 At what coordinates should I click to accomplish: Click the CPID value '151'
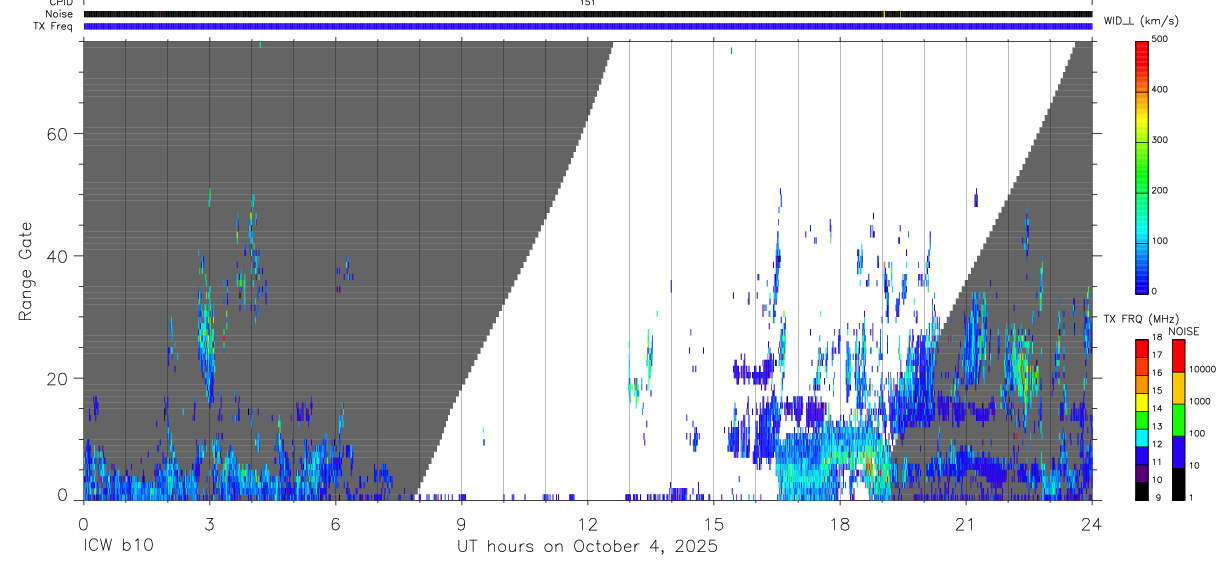587,3
